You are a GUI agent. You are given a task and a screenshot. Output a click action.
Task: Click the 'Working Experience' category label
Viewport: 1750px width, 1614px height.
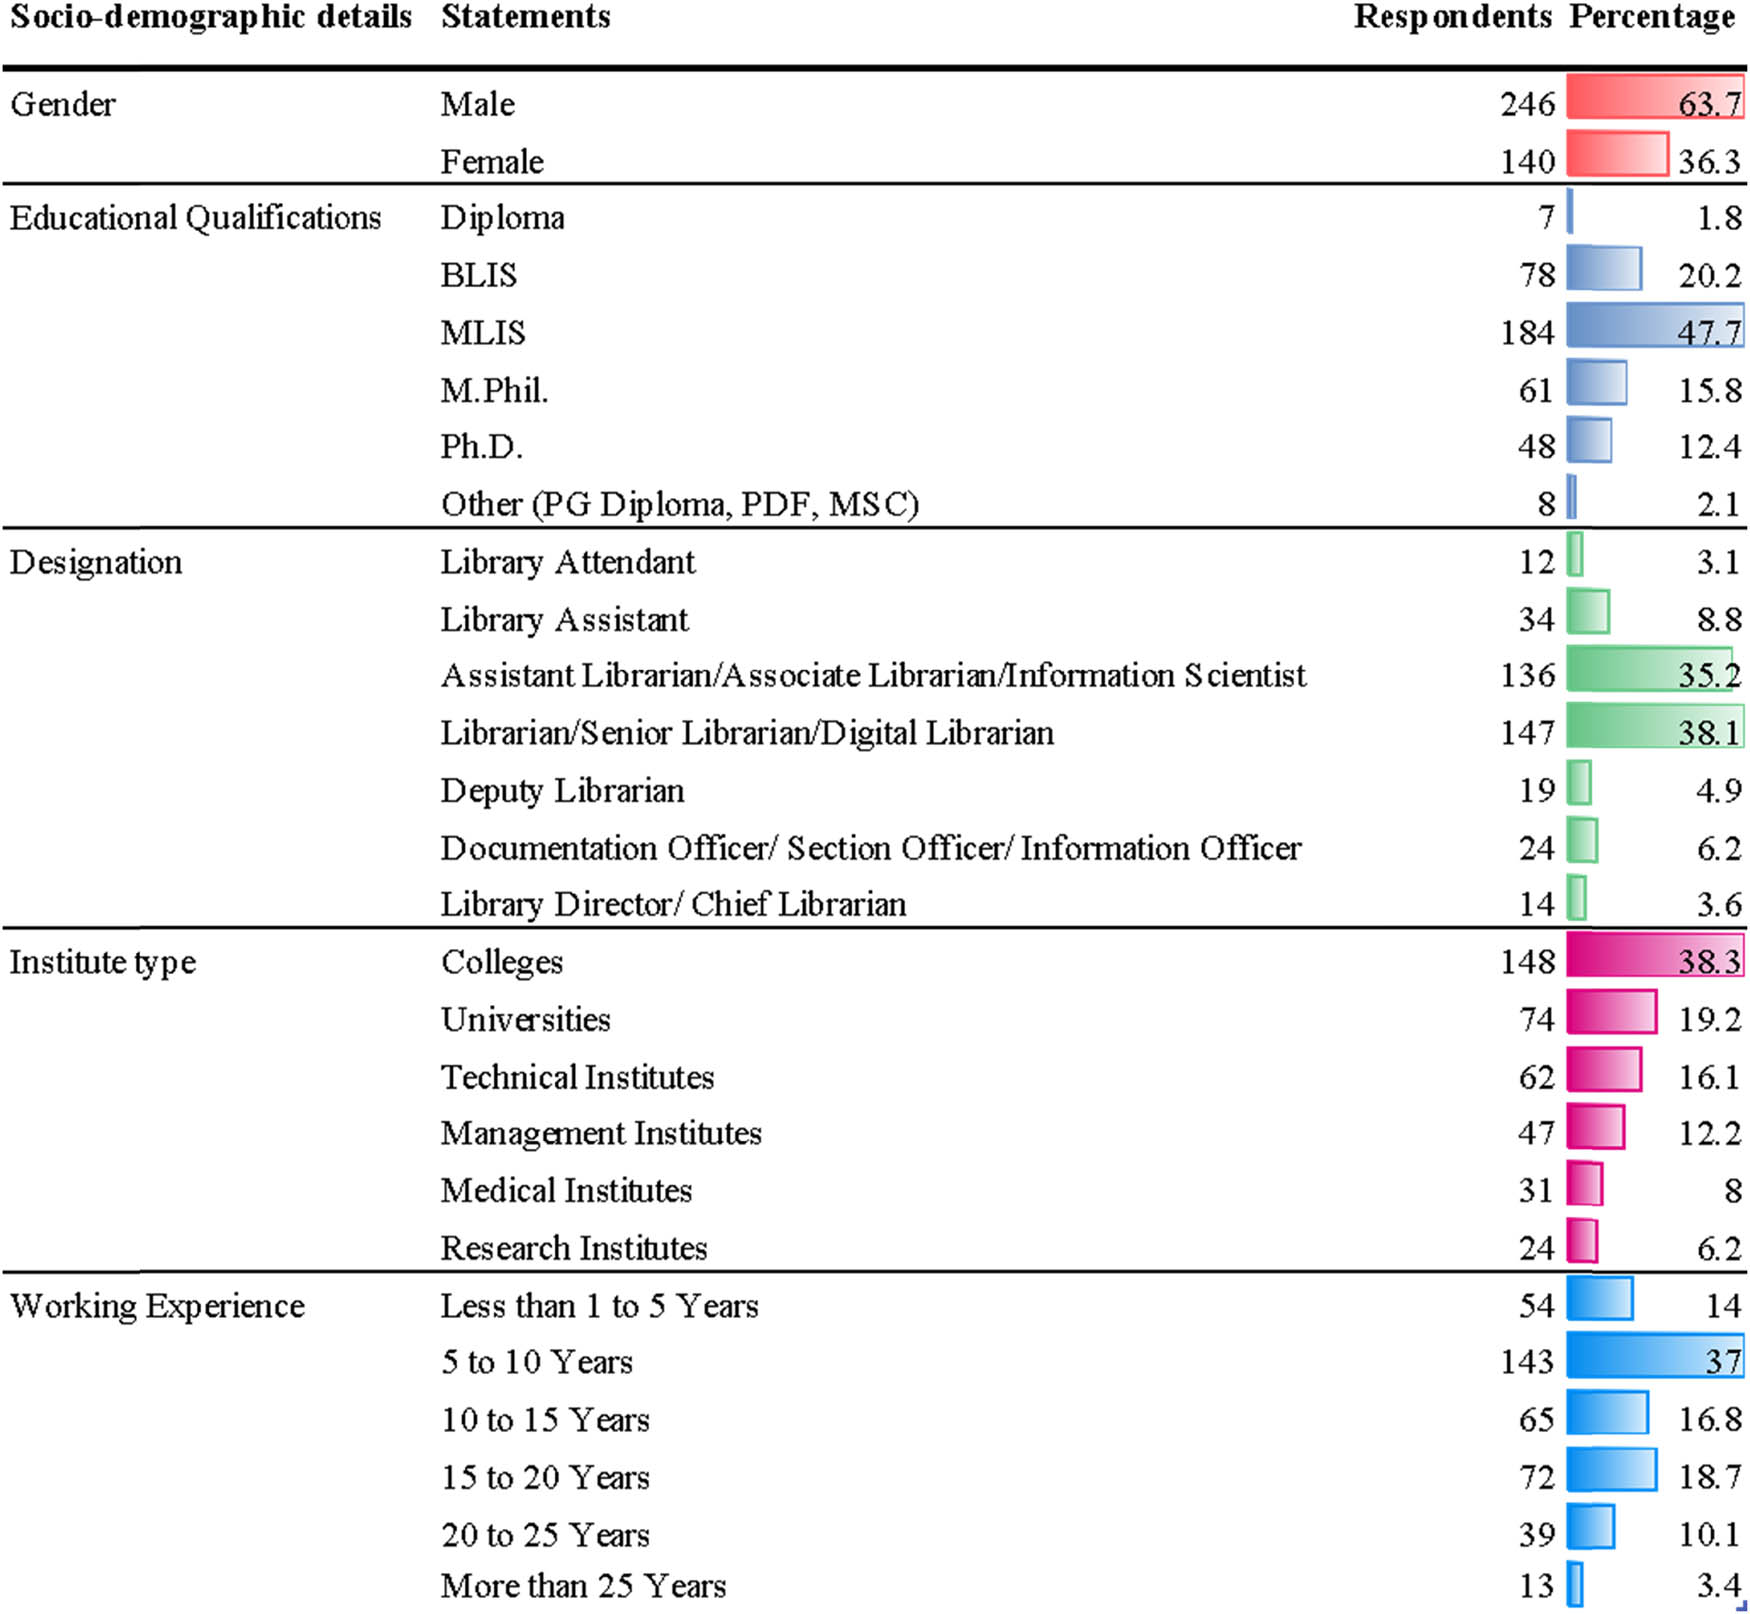pyautogui.click(x=157, y=1306)
